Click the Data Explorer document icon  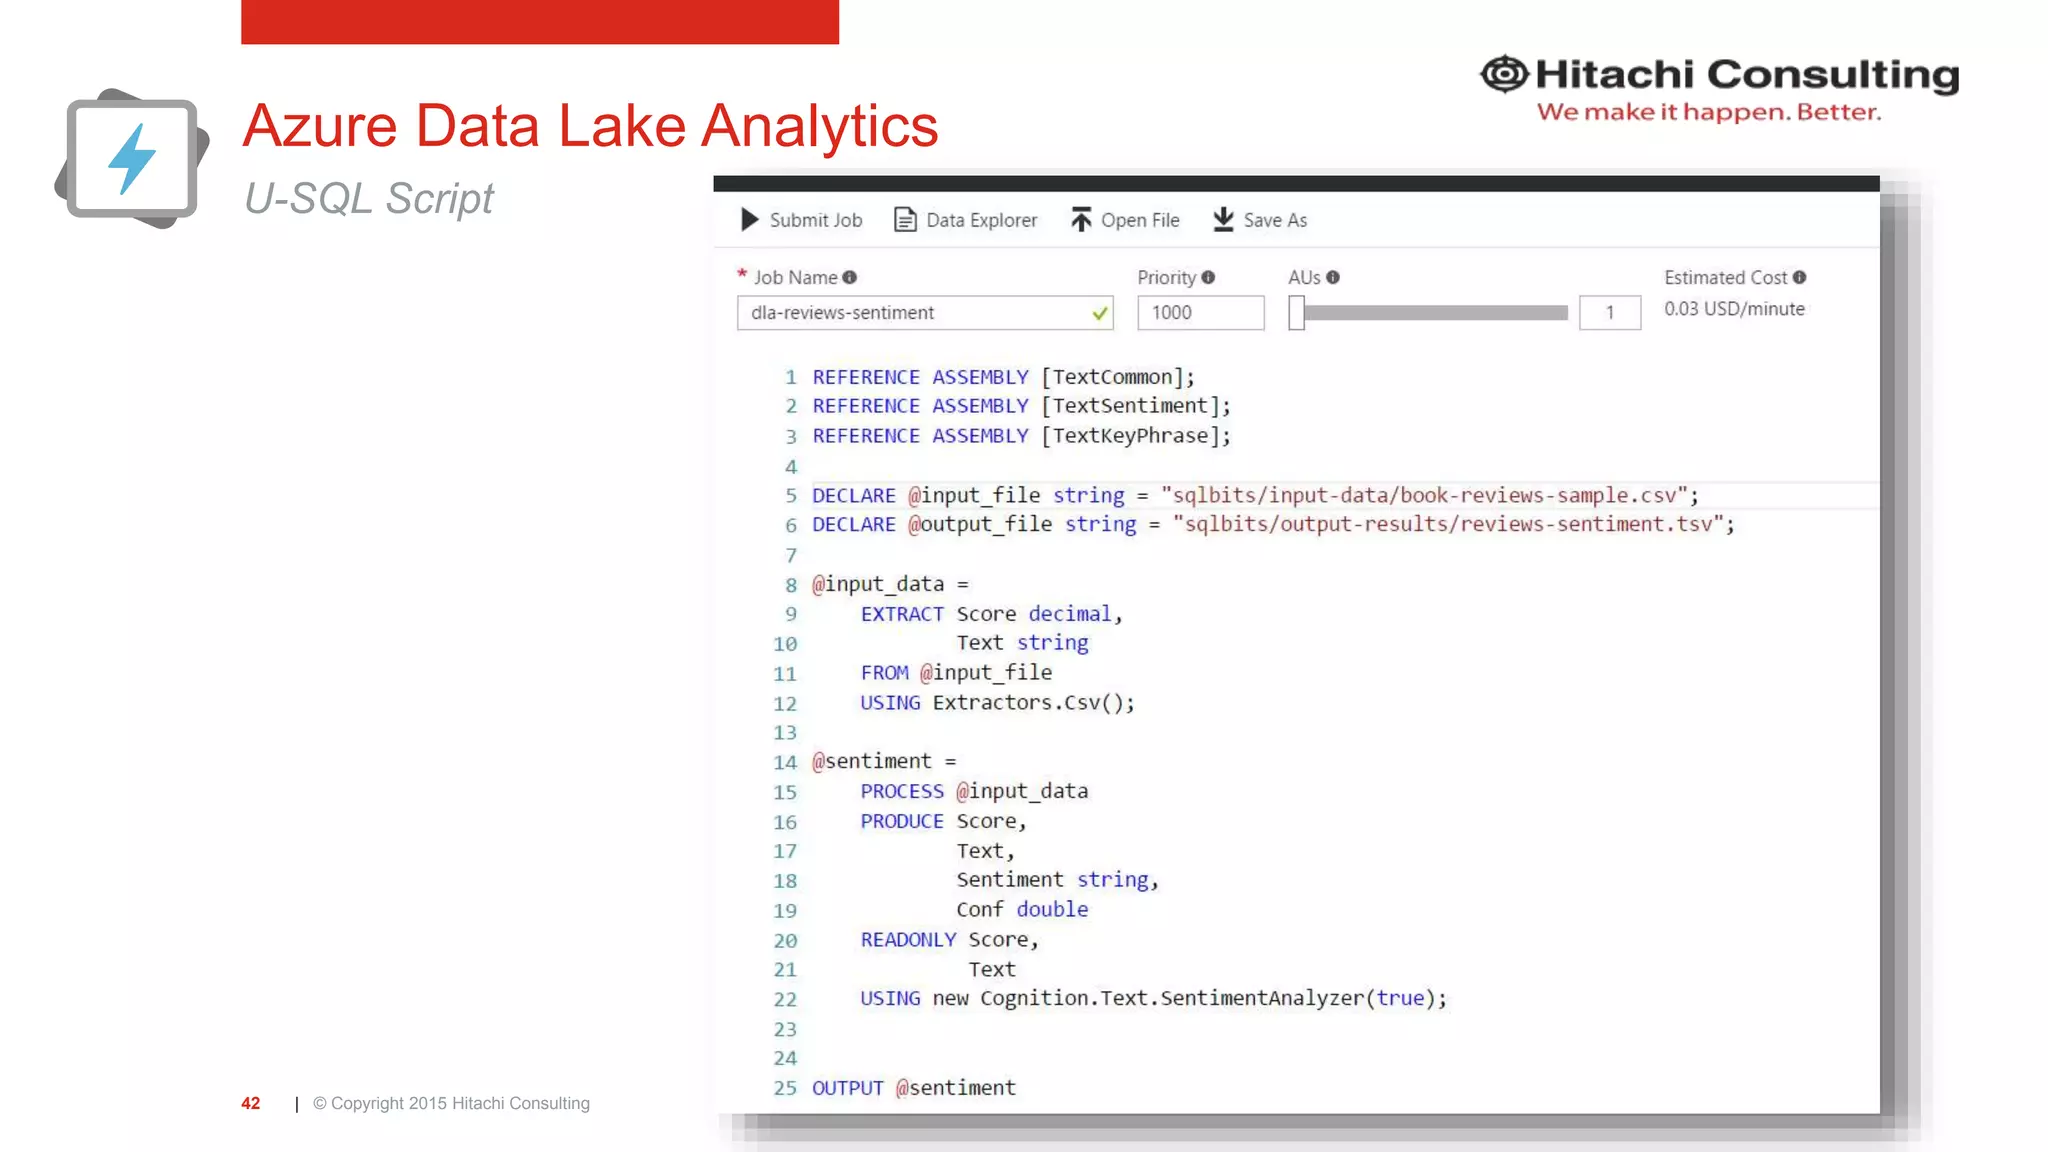[x=905, y=220]
